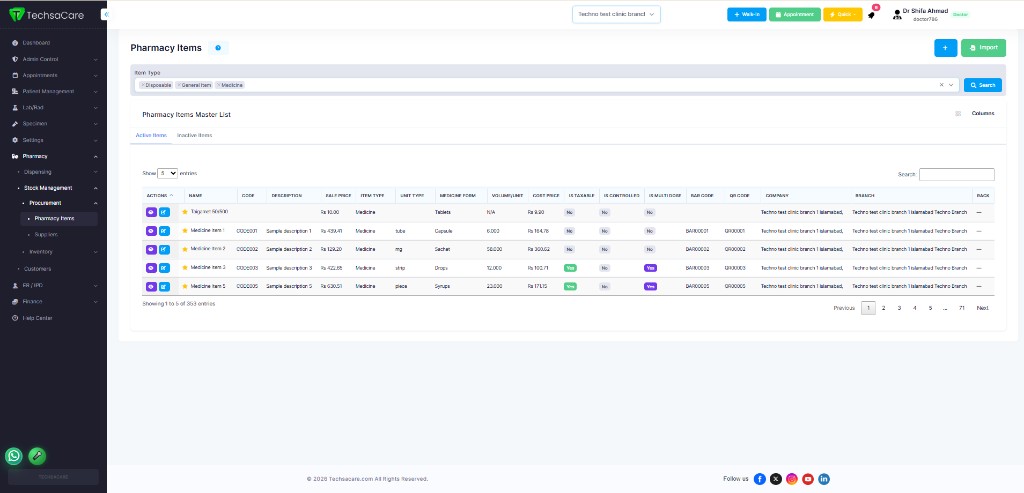This screenshot has height=493, width=1024.
Task: Open the LinkedIn social icon
Action: click(824, 479)
